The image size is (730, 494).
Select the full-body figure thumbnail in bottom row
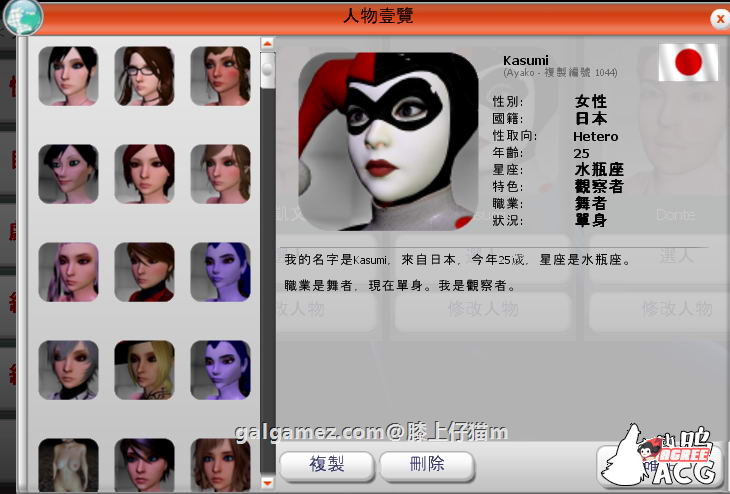pyautogui.click(x=68, y=465)
